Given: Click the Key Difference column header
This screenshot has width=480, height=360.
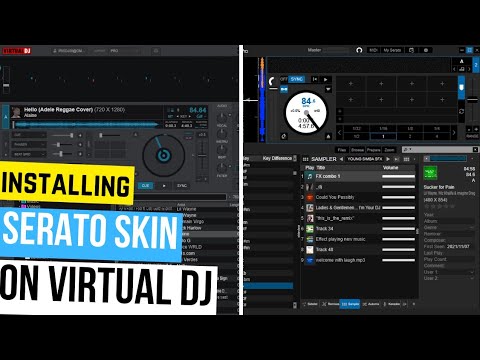Looking at the screenshot, I should 277,158.
